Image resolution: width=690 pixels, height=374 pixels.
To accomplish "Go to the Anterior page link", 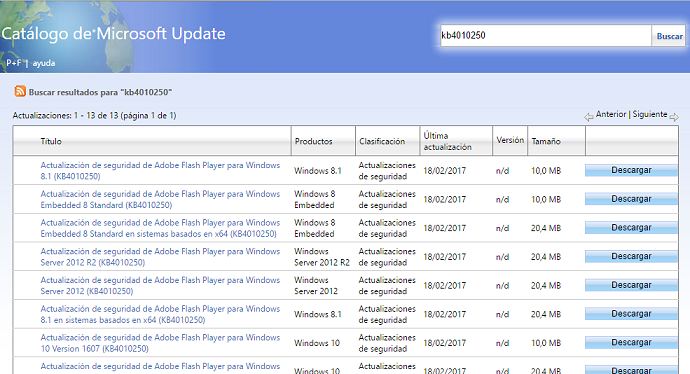I will (611, 114).
